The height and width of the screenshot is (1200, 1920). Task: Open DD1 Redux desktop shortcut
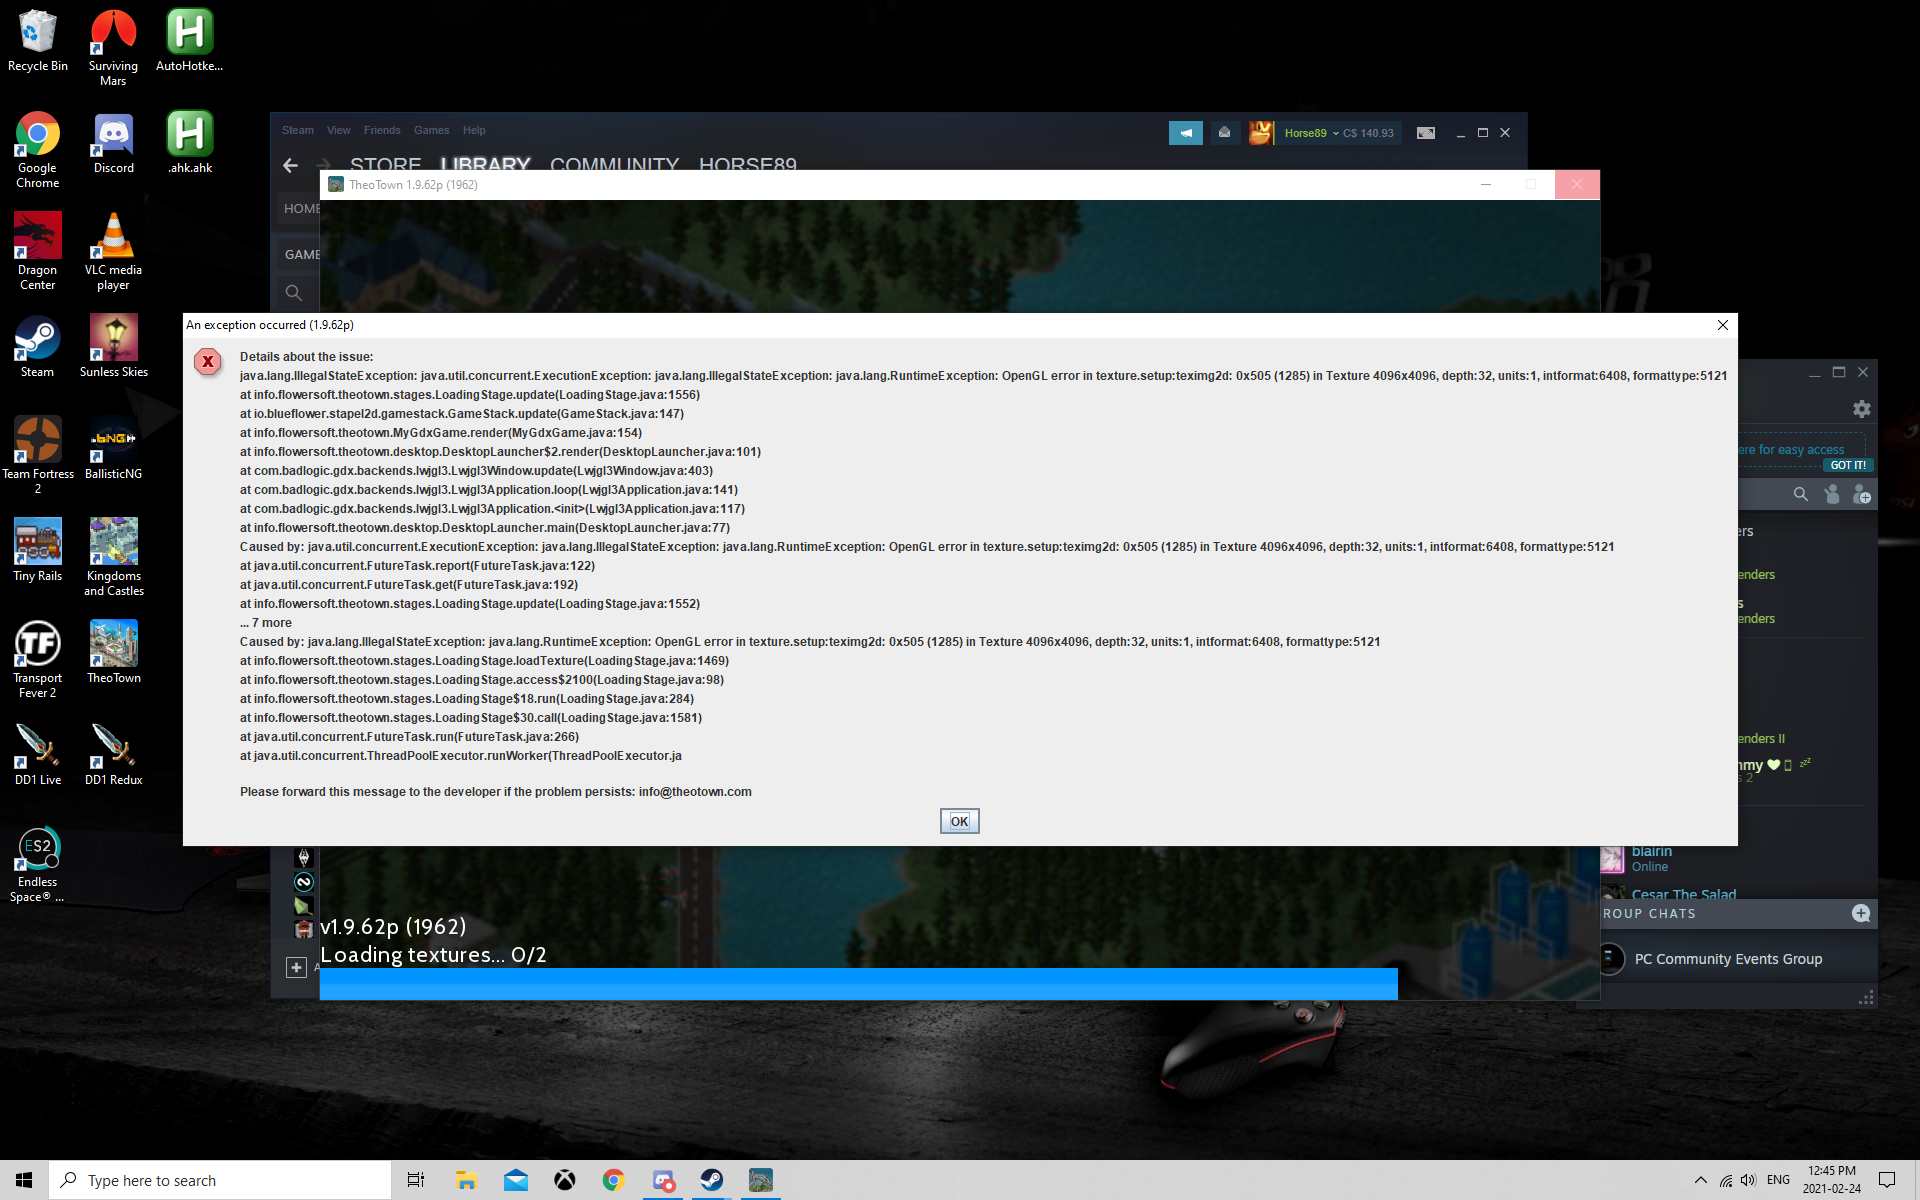coord(113,755)
